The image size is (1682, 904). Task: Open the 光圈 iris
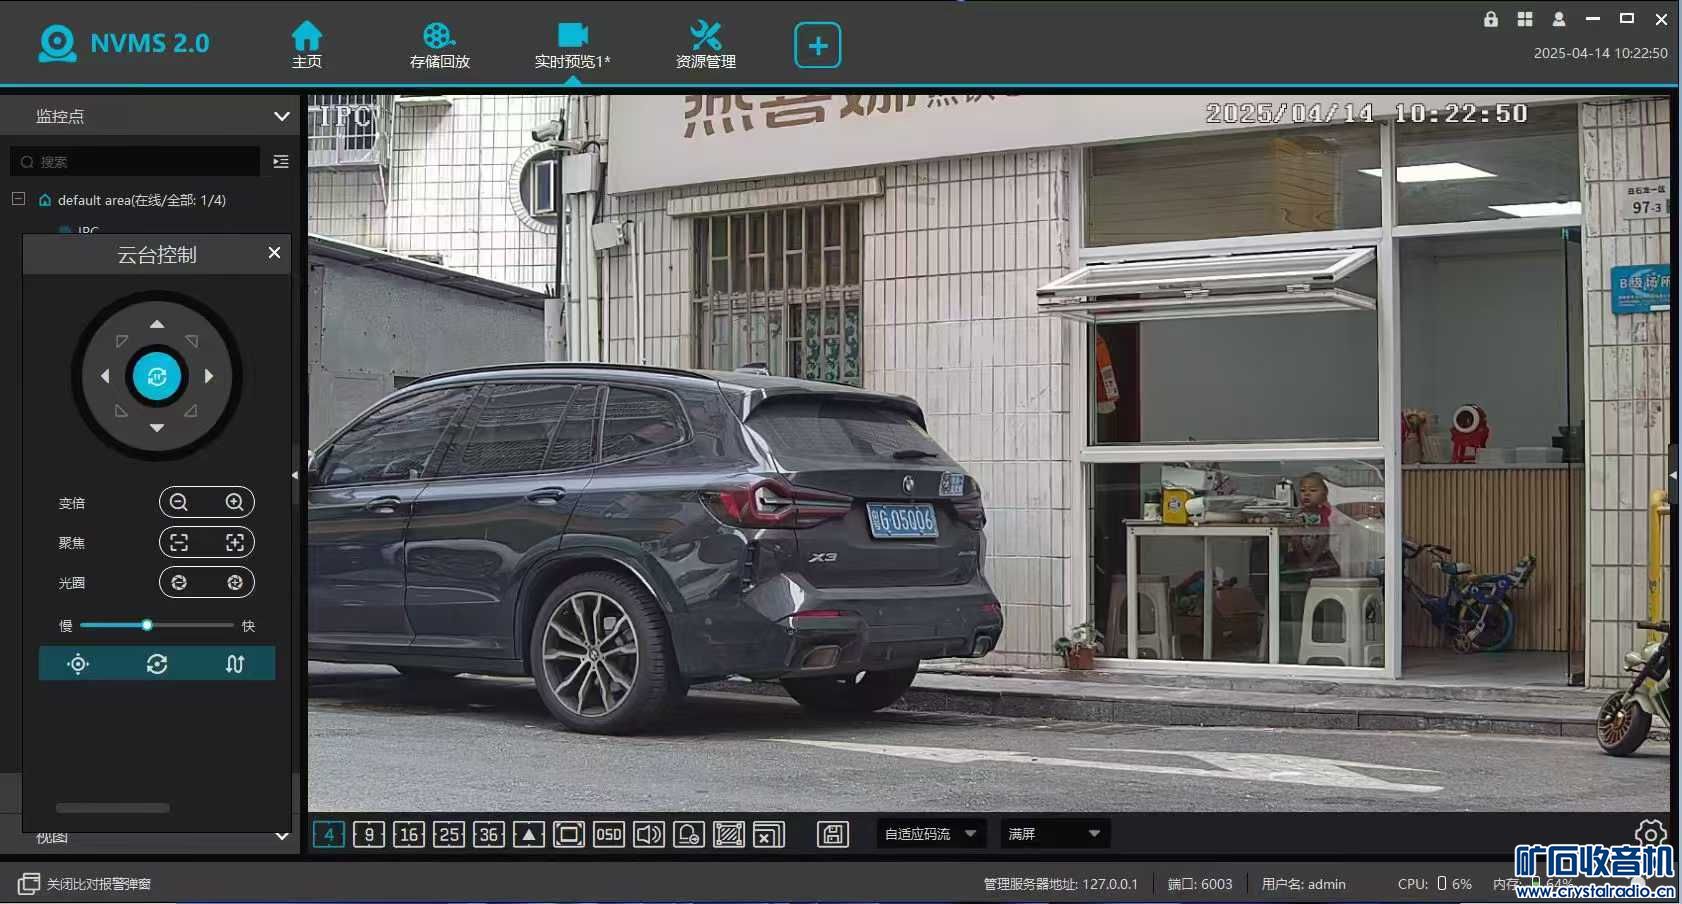(x=235, y=582)
